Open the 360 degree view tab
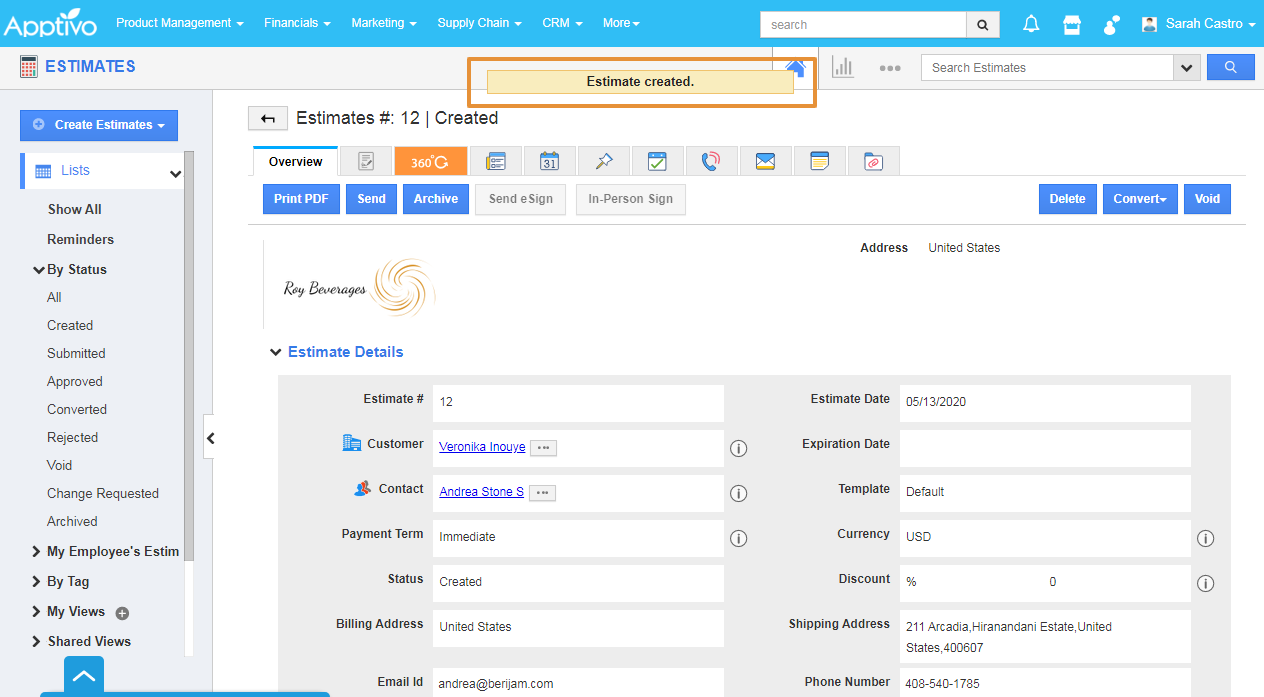 coord(430,161)
